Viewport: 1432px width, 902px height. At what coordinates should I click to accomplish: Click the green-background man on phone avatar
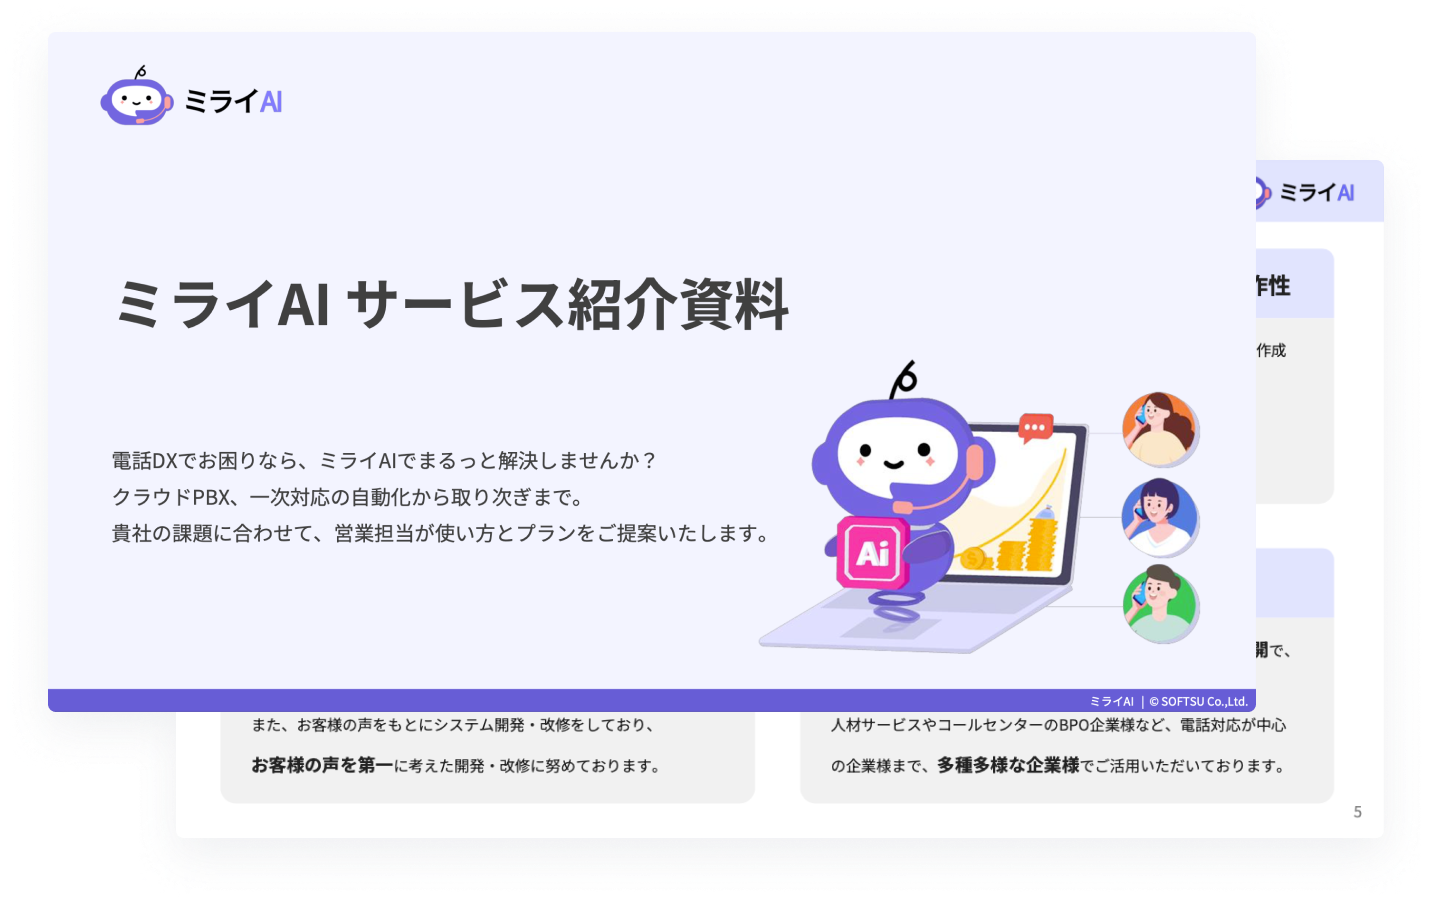pos(1159,604)
